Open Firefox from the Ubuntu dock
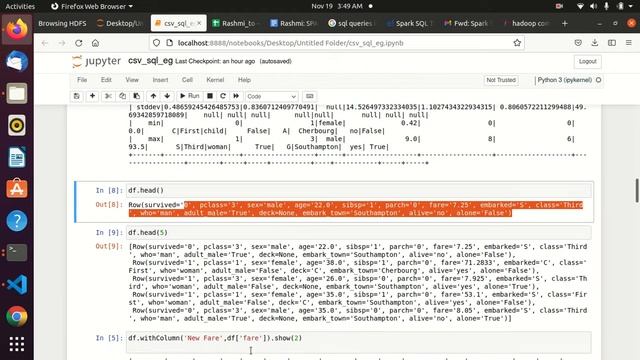 (x=17, y=29)
